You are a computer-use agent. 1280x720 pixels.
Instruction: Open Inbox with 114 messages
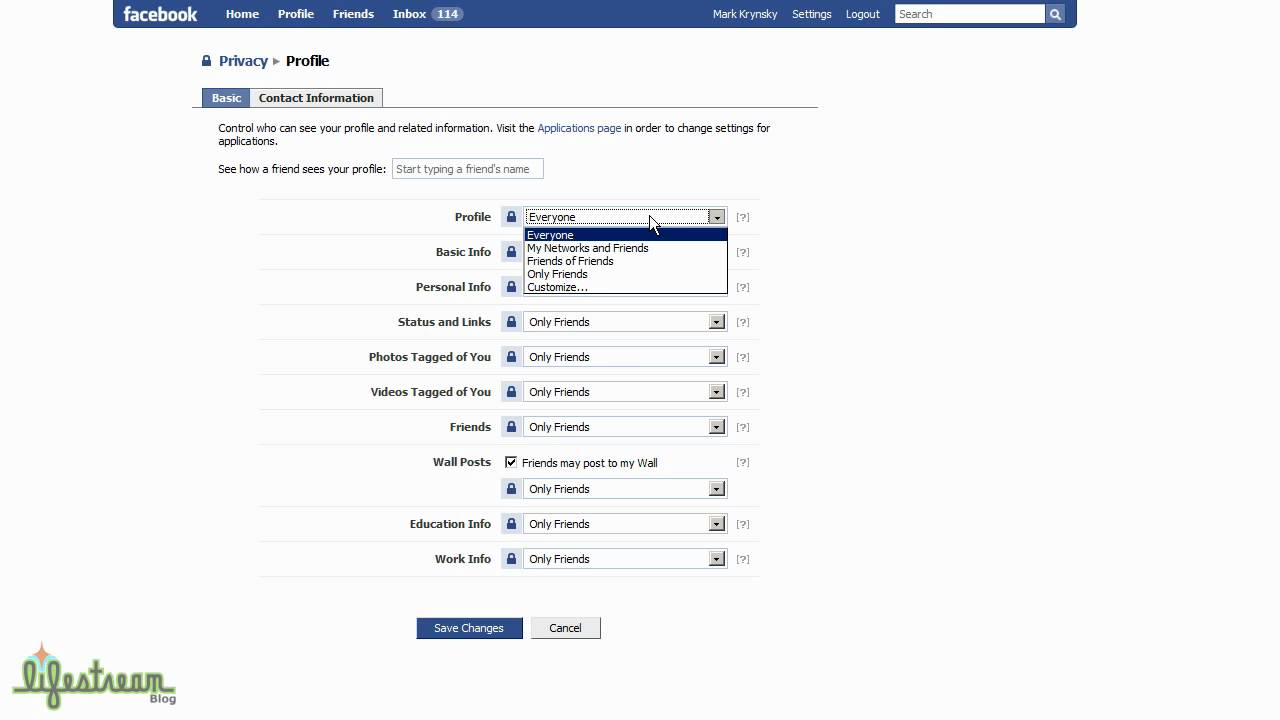[427, 14]
